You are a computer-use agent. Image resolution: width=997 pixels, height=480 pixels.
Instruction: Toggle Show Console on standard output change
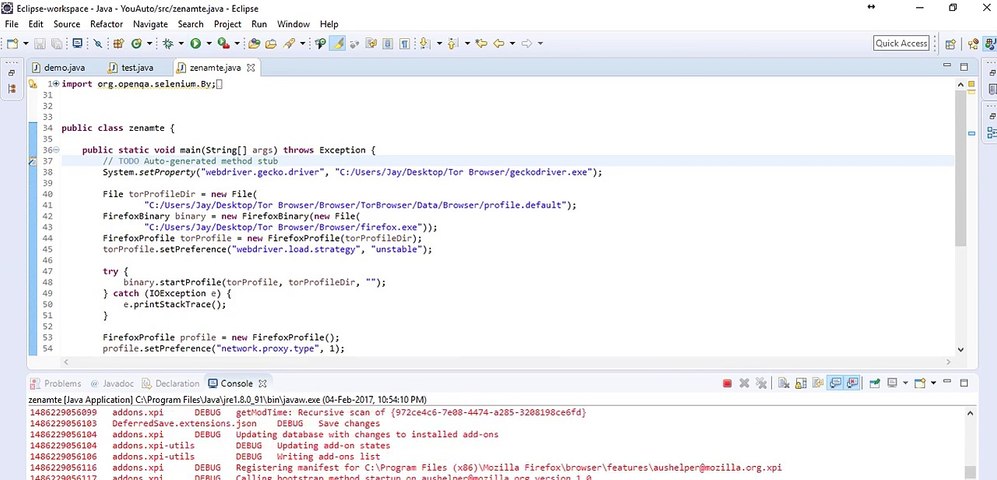pyautogui.click(x=835, y=383)
